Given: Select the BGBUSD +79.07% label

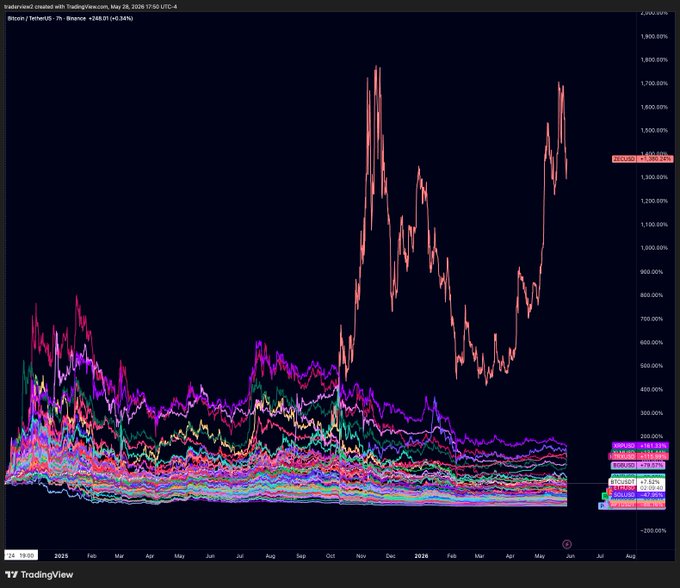Looking at the screenshot, I should (638, 465).
